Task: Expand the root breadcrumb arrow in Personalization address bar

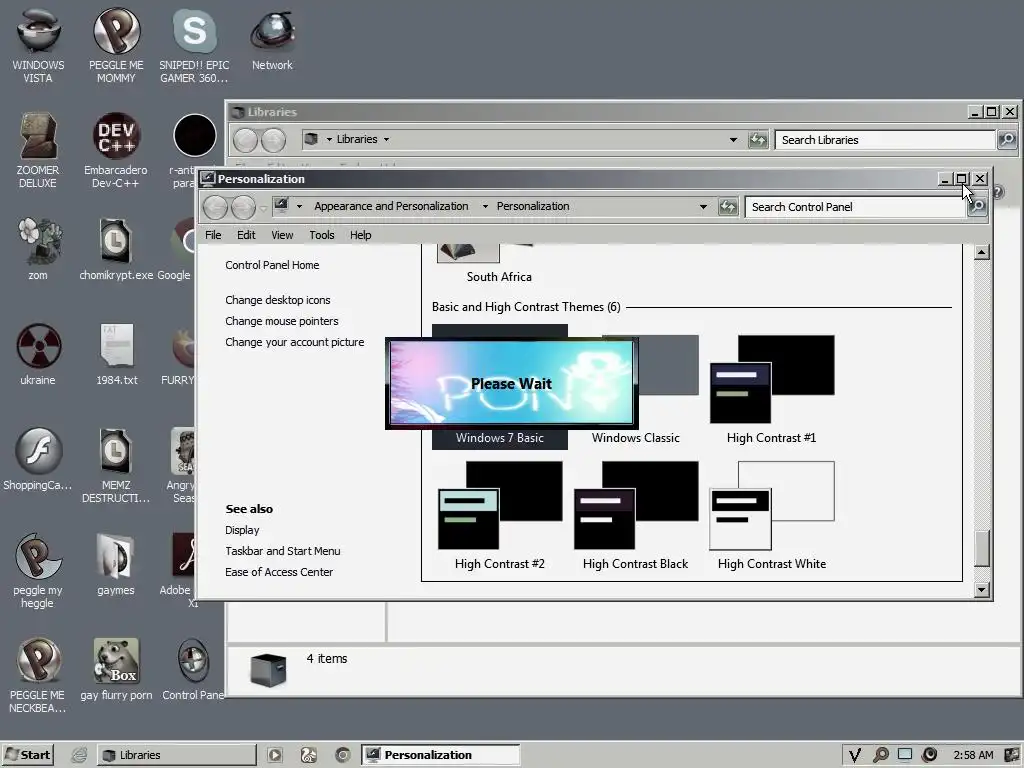Action: tap(299, 206)
